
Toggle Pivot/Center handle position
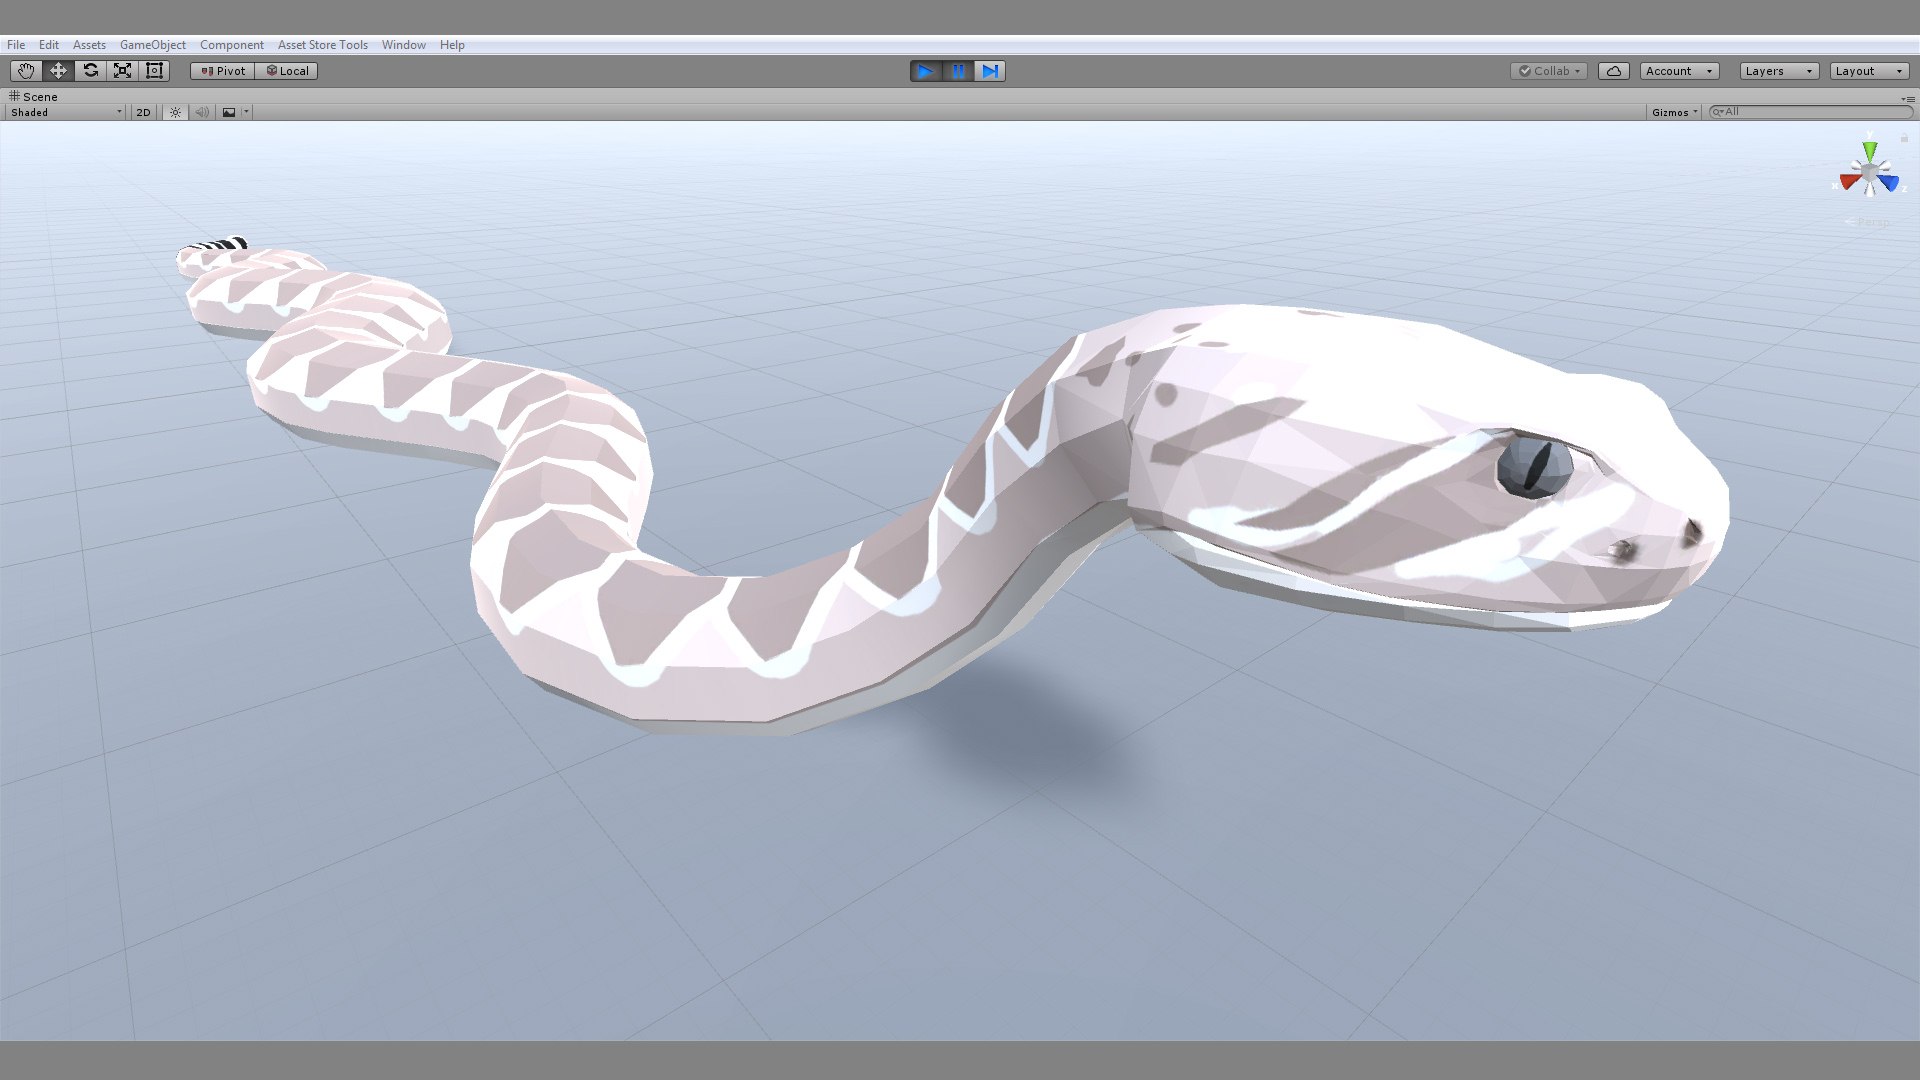[x=223, y=71]
